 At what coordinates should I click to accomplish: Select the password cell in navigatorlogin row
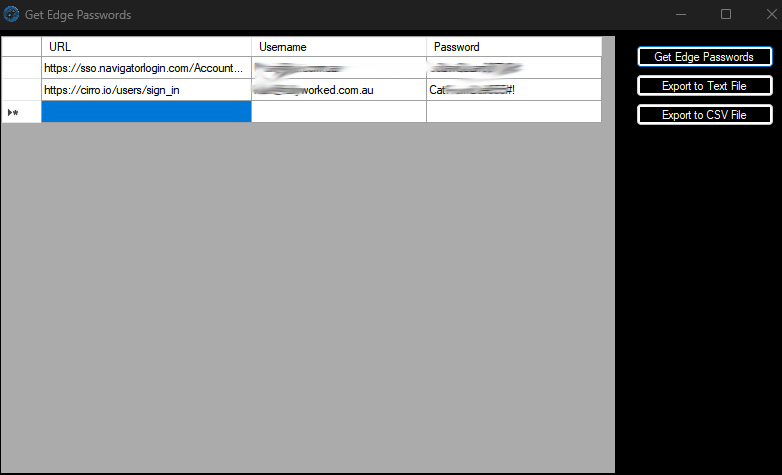[x=514, y=68]
